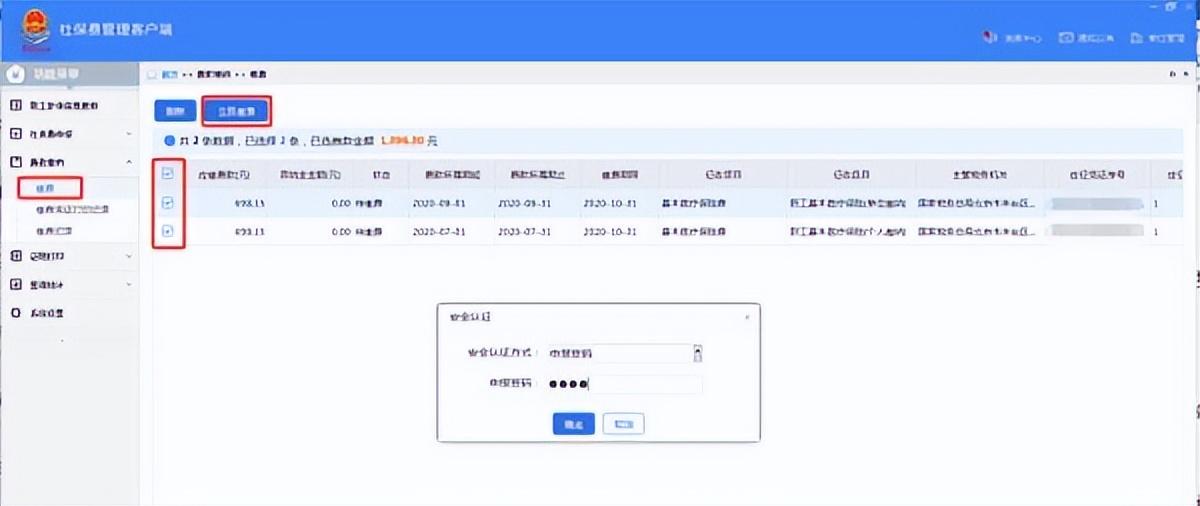Cancel the security authentication dialog
The height and width of the screenshot is (506, 1200).
pos(623,424)
